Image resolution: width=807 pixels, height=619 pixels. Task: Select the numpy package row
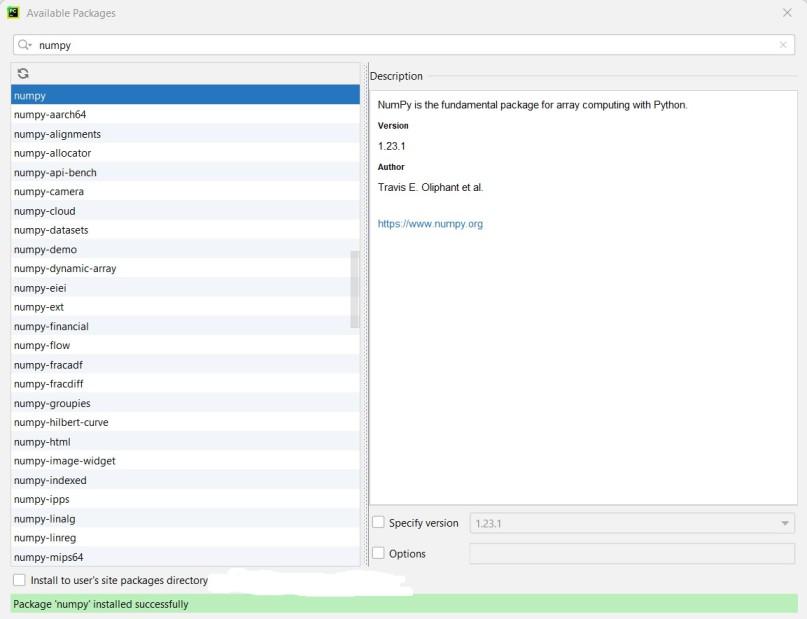(x=185, y=95)
